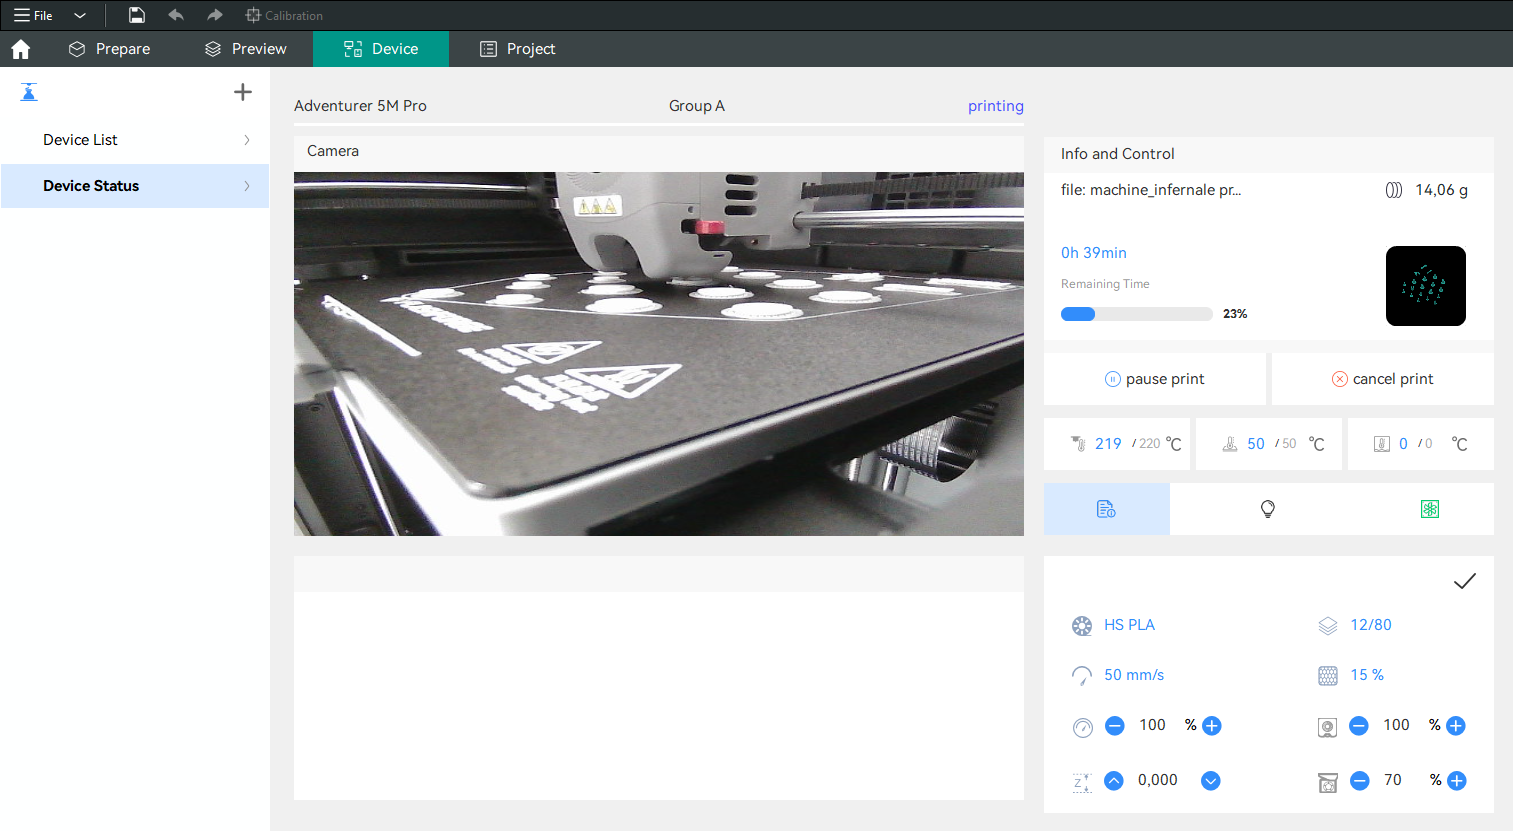The width and height of the screenshot is (1513, 831).
Task: Click the live camera feed
Action: pos(659,354)
